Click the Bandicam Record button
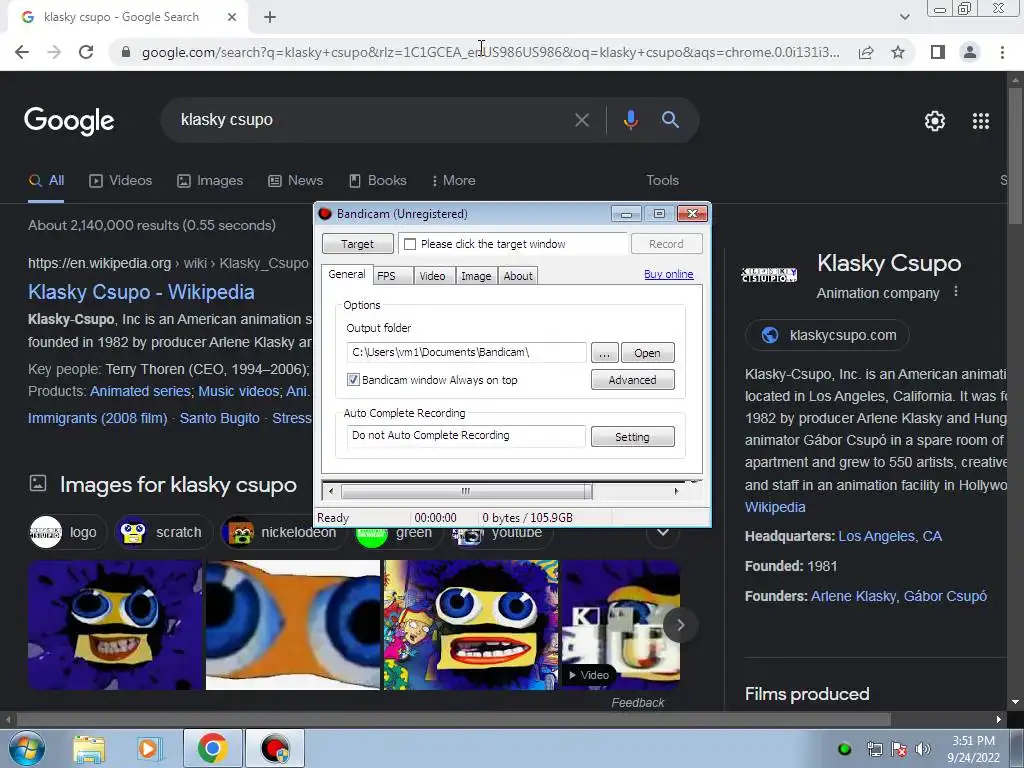The height and width of the screenshot is (768, 1024). tap(666, 244)
